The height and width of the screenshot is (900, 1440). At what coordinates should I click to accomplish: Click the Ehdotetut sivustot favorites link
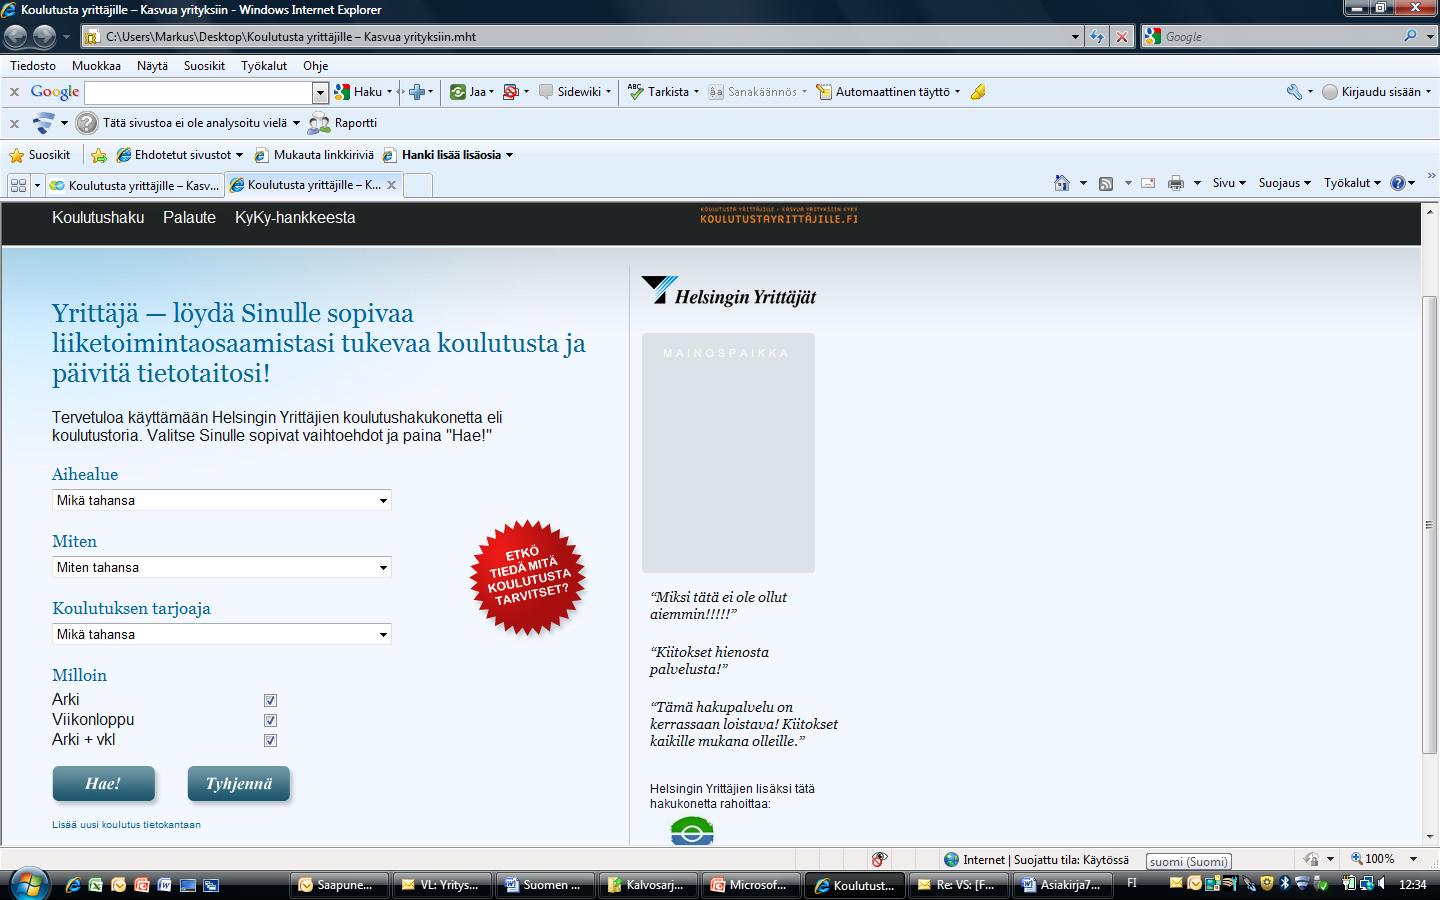[180, 155]
